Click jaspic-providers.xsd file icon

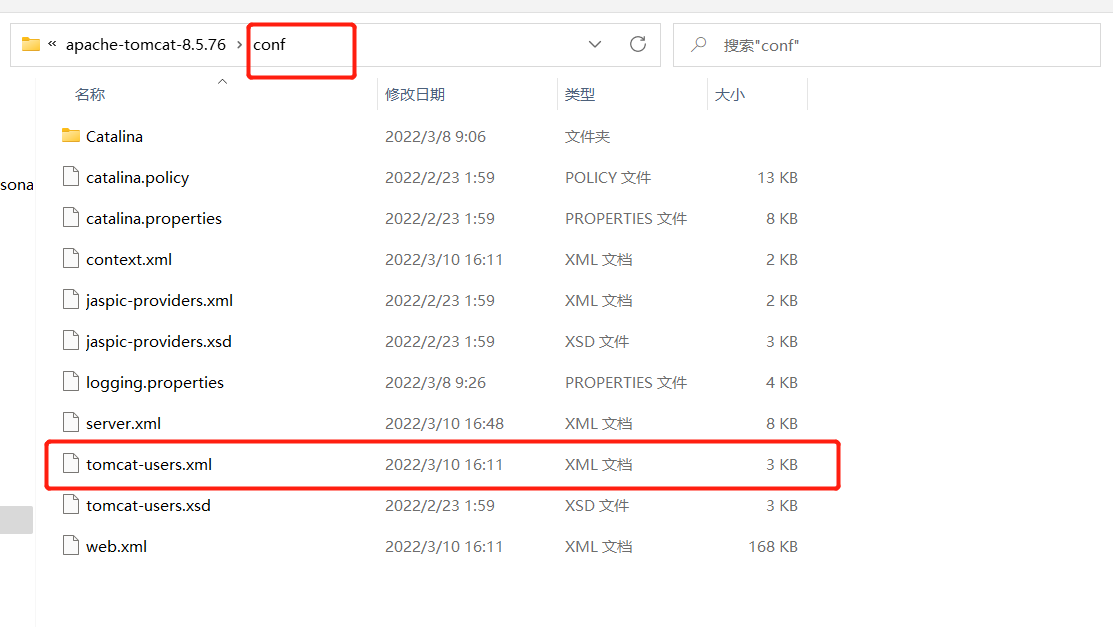[x=71, y=341]
